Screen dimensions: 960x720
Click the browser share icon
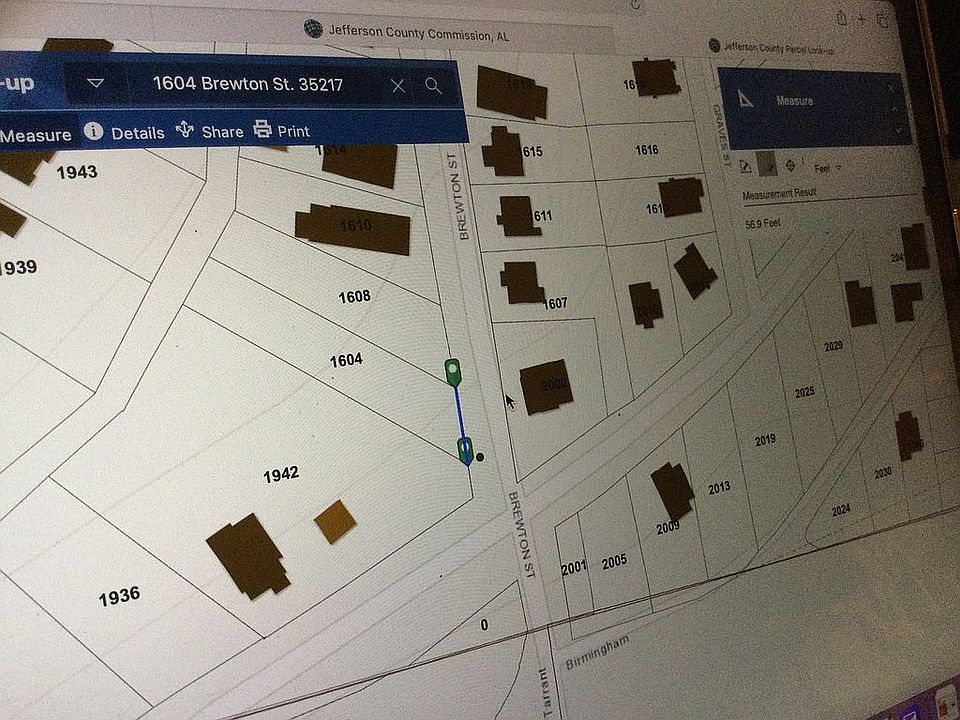click(x=842, y=18)
